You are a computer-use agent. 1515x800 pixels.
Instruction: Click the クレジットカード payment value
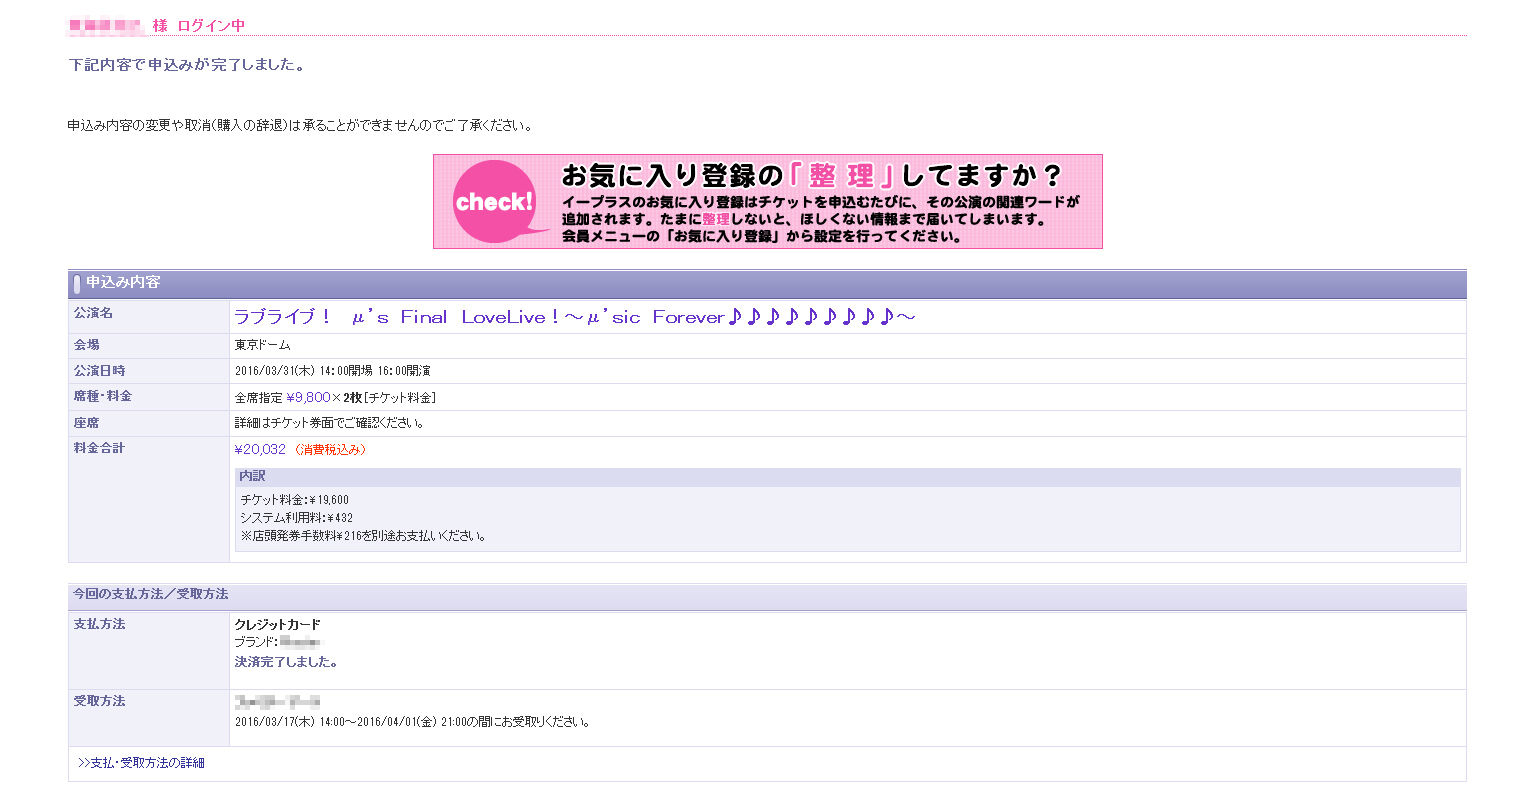pyautogui.click(x=277, y=625)
